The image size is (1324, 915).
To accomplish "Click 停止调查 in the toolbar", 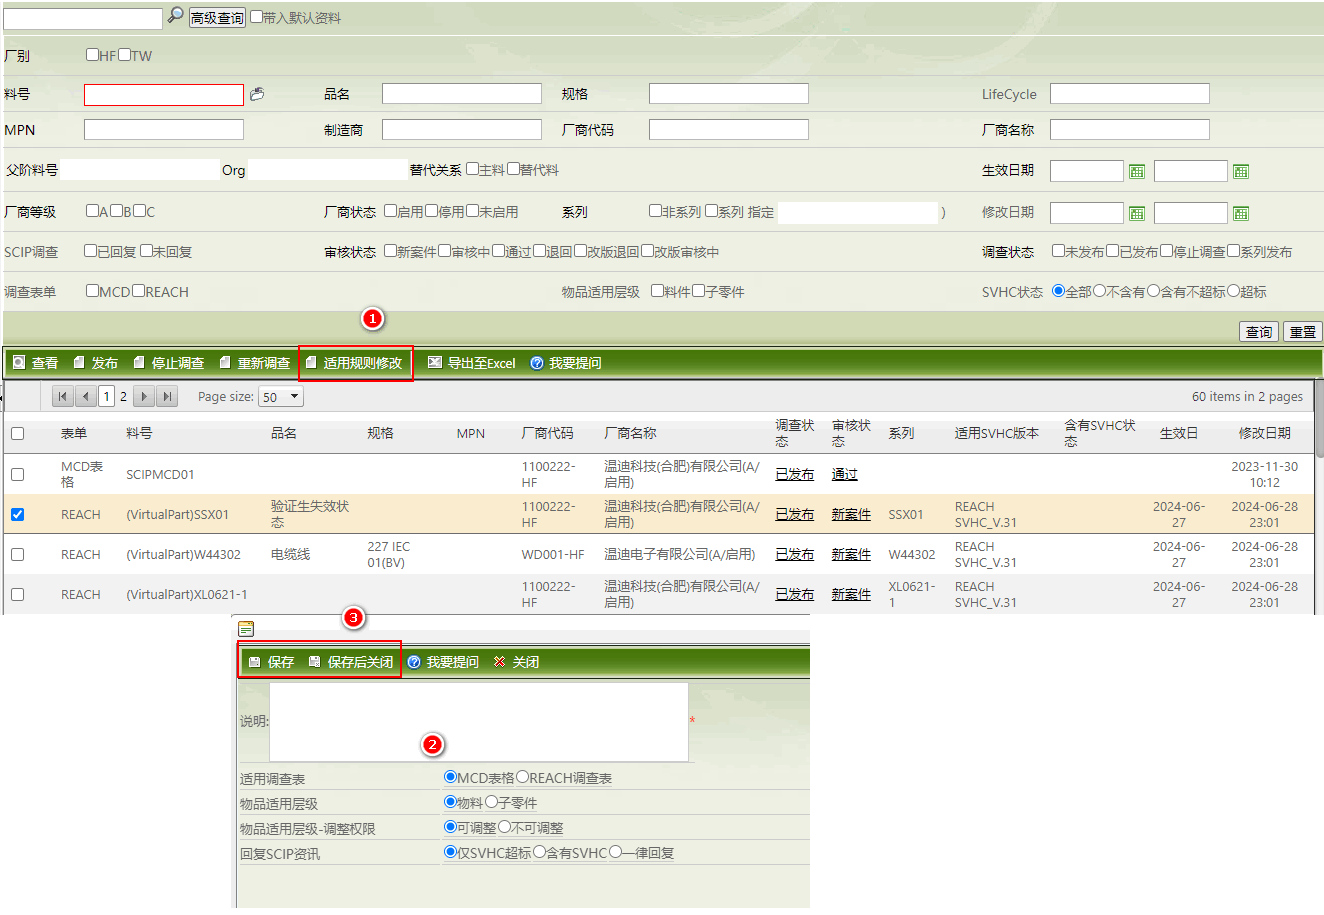I will (x=169, y=363).
